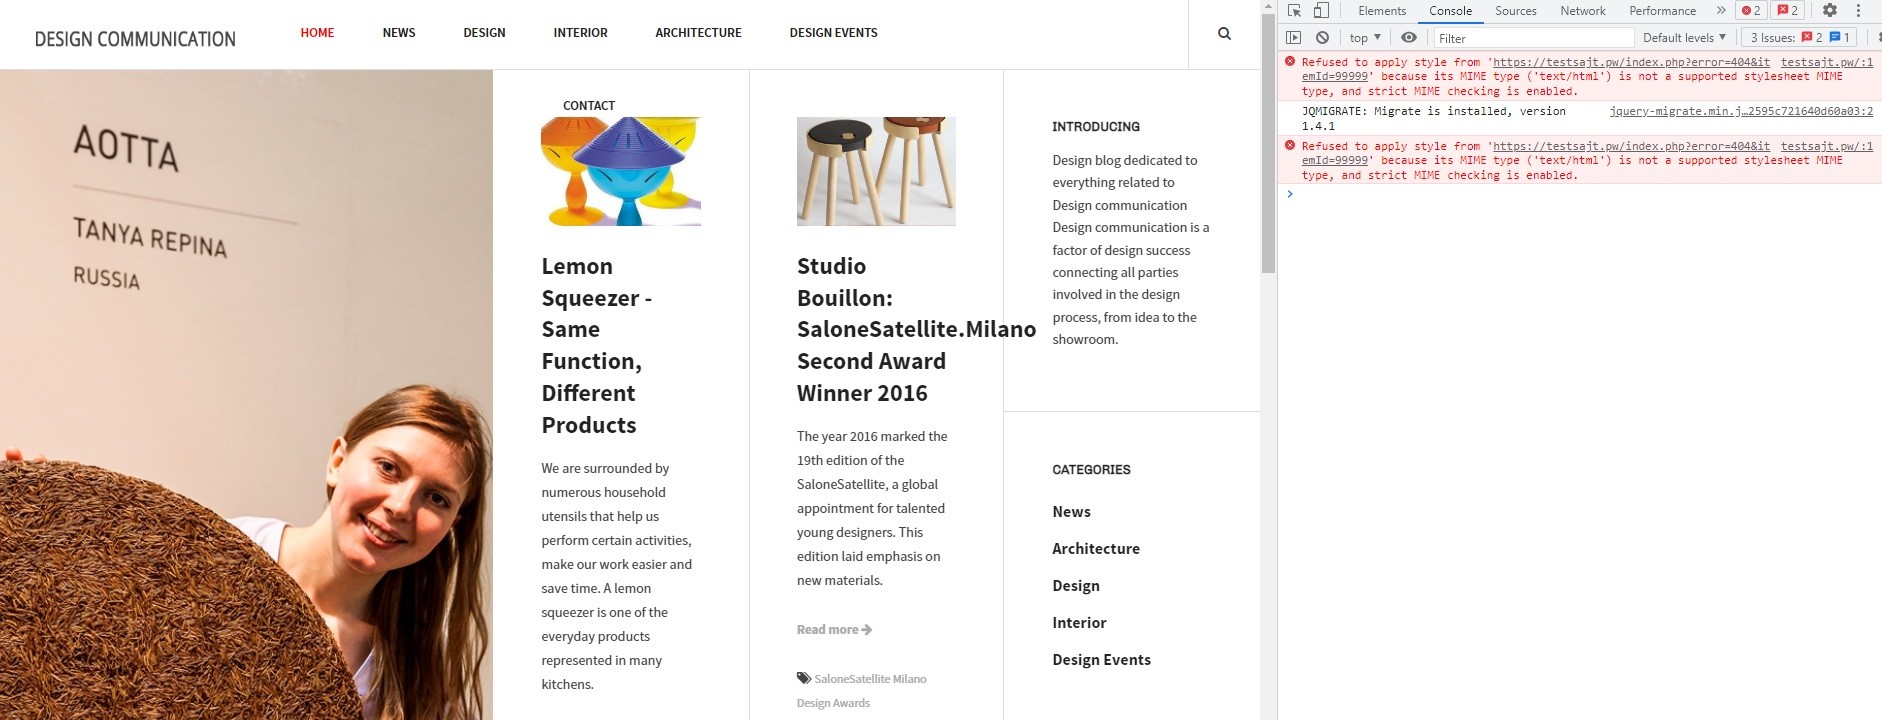Open DevTools three-dot customize menu
Viewport: 1882px width, 720px height.
point(1858,11)
